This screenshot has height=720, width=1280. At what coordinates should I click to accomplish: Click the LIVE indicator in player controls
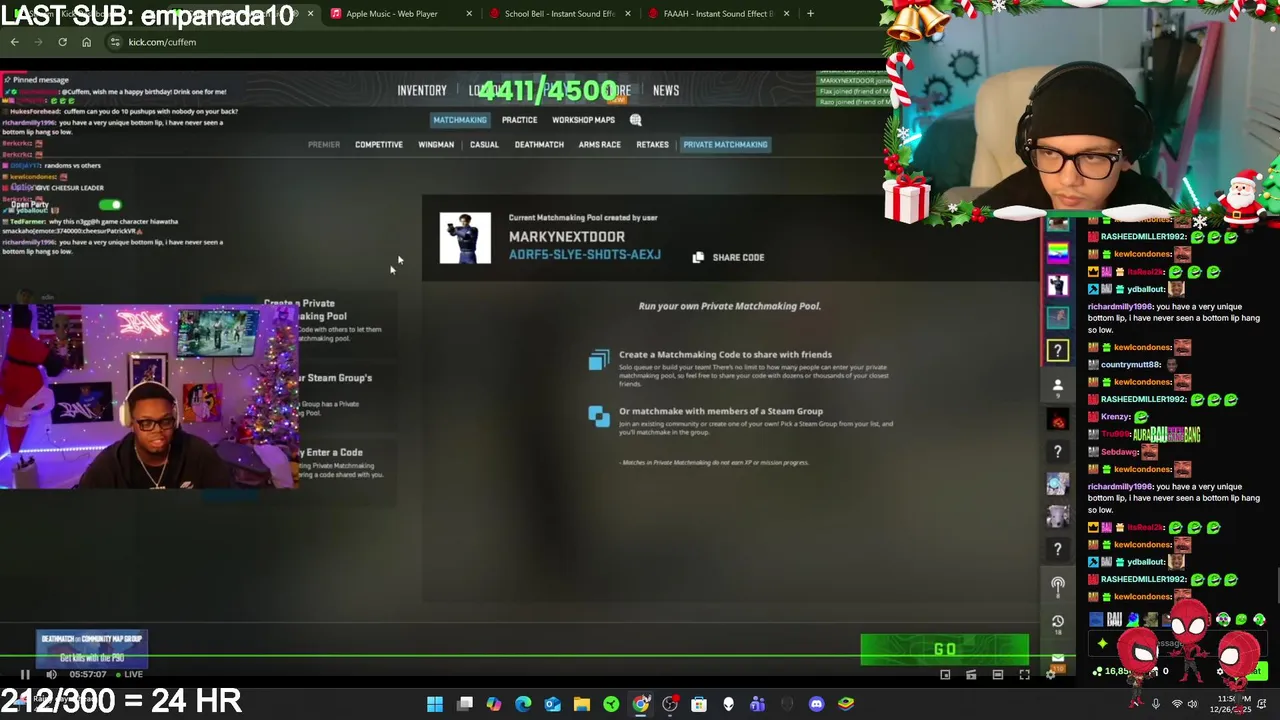click(x=128, y=674)
